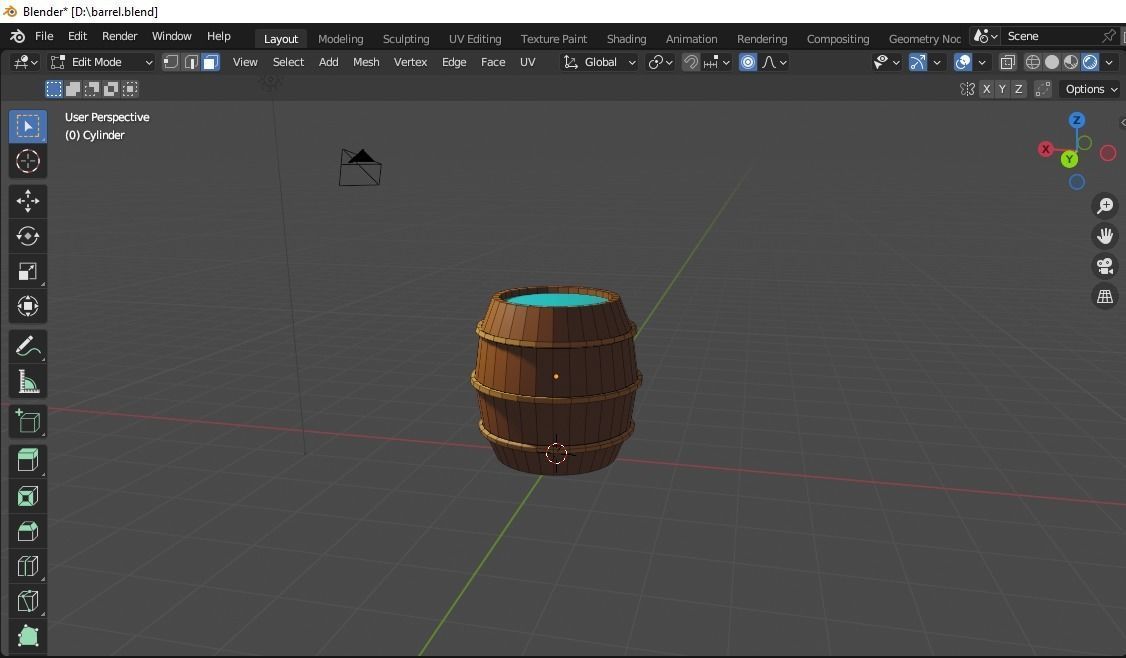This screenshot has height=658, width=1126.
Task: Select the Add Cube tool
Action: click(27, 422)
